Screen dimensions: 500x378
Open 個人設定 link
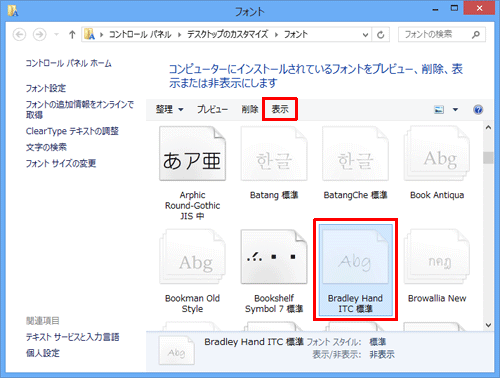[x=43, y=353]
